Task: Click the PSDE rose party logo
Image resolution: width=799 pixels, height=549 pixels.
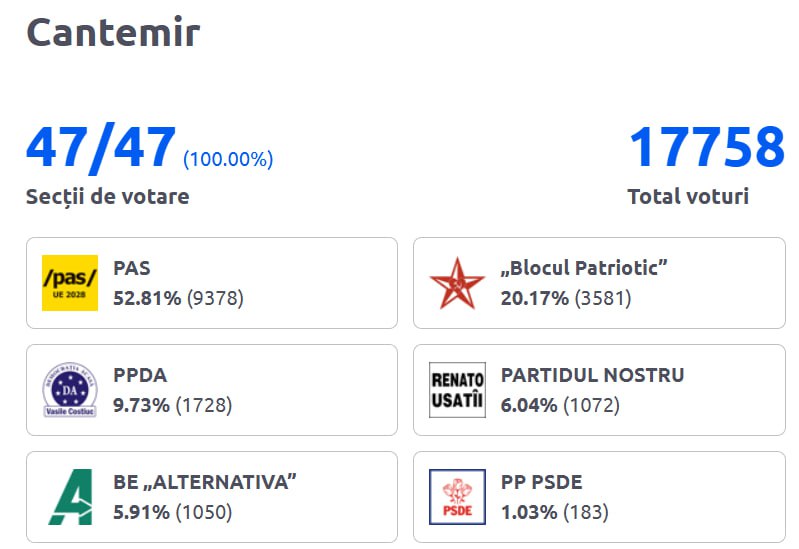Action: coord(457,497)
